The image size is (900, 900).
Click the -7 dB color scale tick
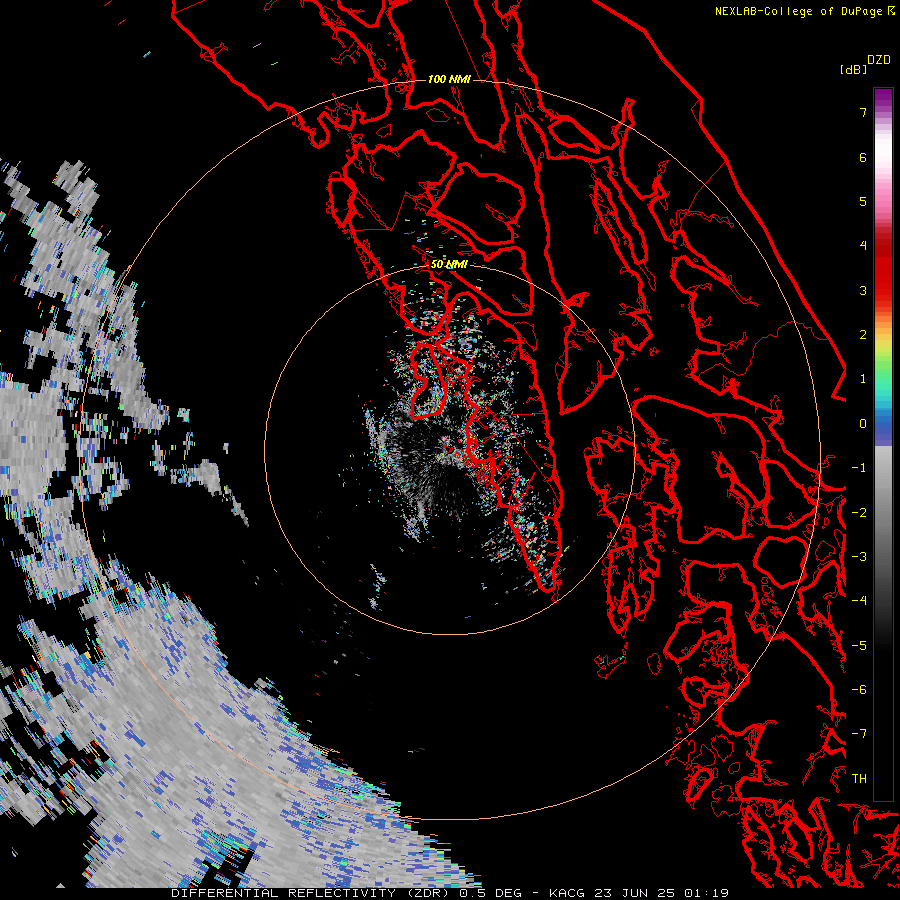point(859,734)
